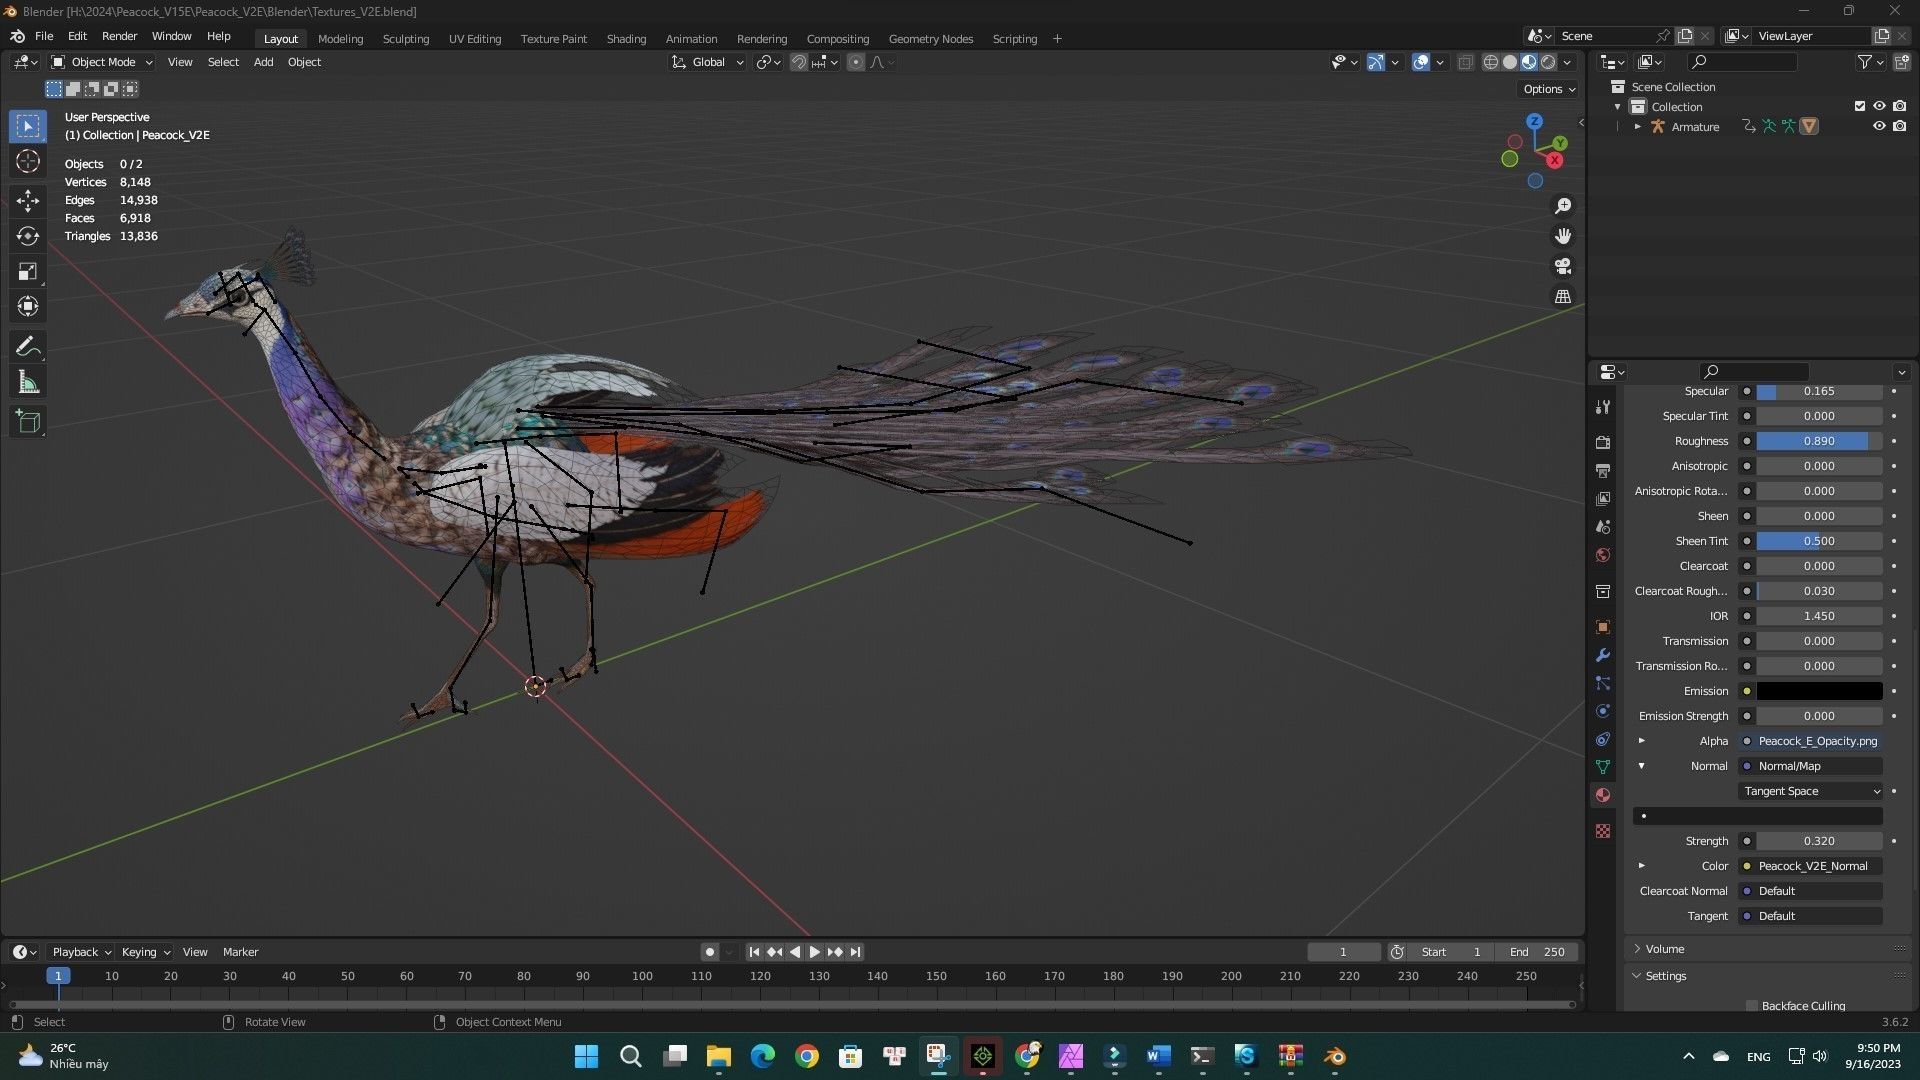Toggle auto keying record button
The image size is (1920, 1080).
tap(709, 952)
